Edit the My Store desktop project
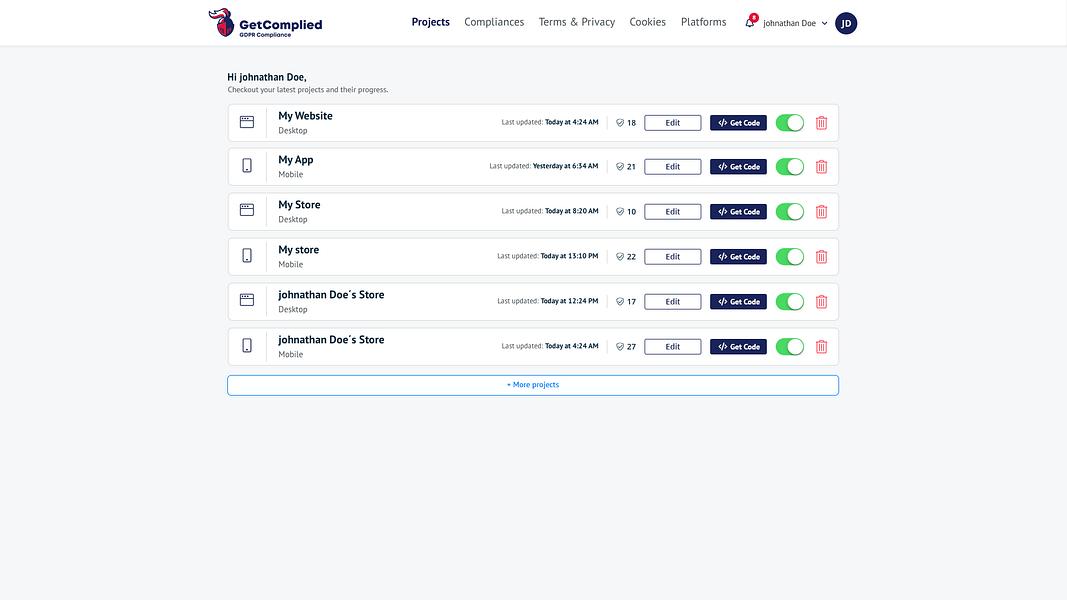This screenshot has height=600, width=1067. pos(672,212)
